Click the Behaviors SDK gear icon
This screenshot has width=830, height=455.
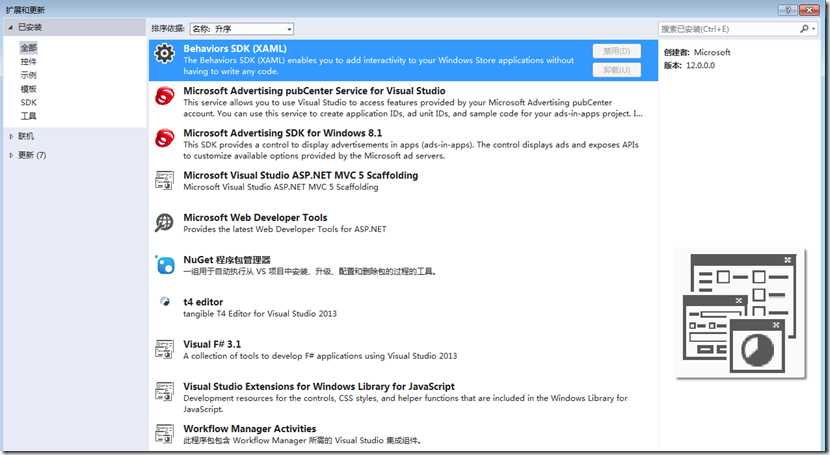164,53
